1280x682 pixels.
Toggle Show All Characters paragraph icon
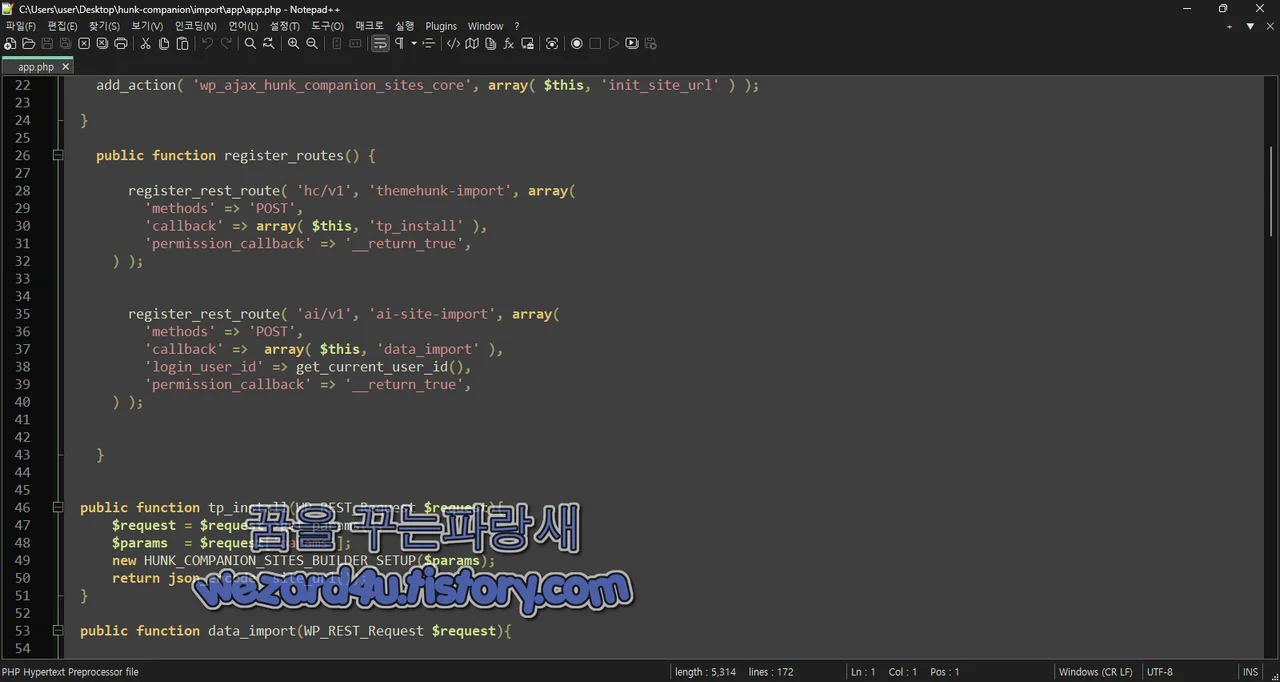398,43
